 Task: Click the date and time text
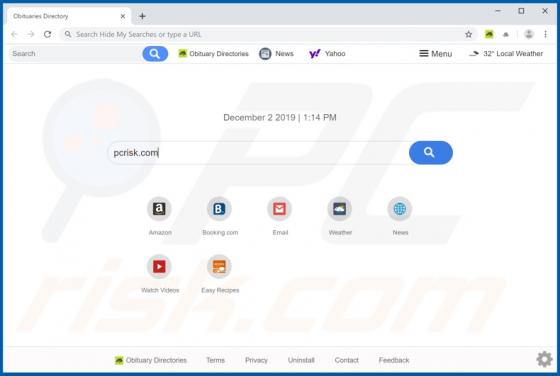[x=280, y=117]
